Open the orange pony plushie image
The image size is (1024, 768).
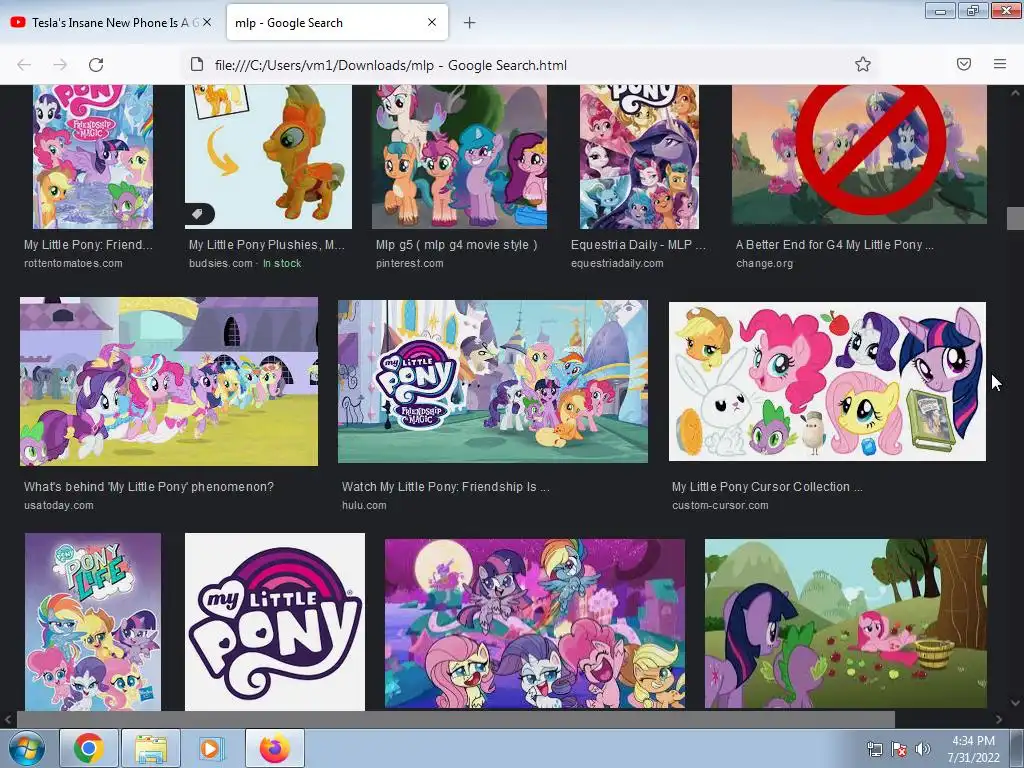[268, 157]
